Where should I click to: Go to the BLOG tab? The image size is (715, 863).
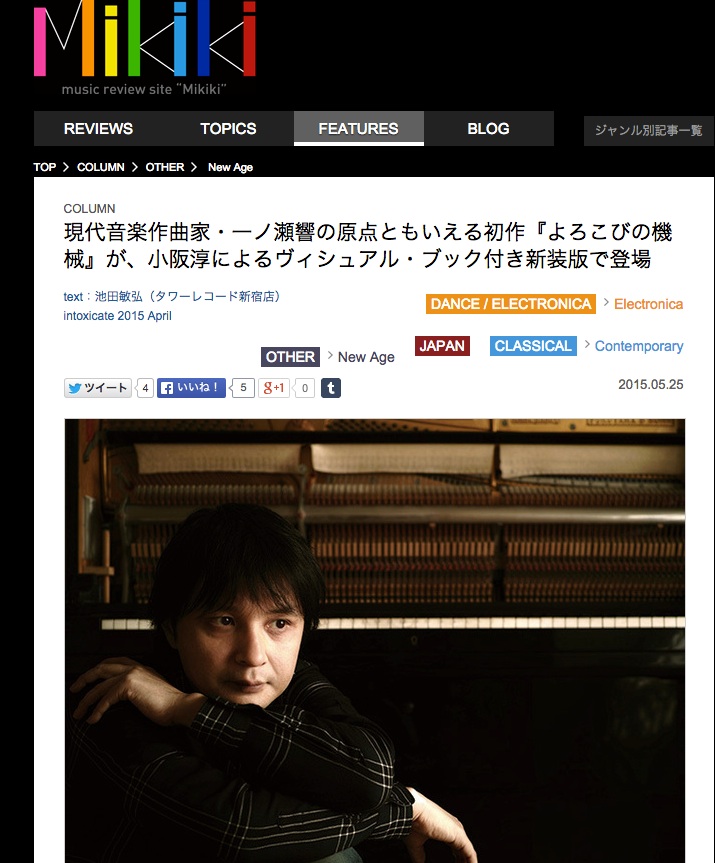(x=488, y=129)
